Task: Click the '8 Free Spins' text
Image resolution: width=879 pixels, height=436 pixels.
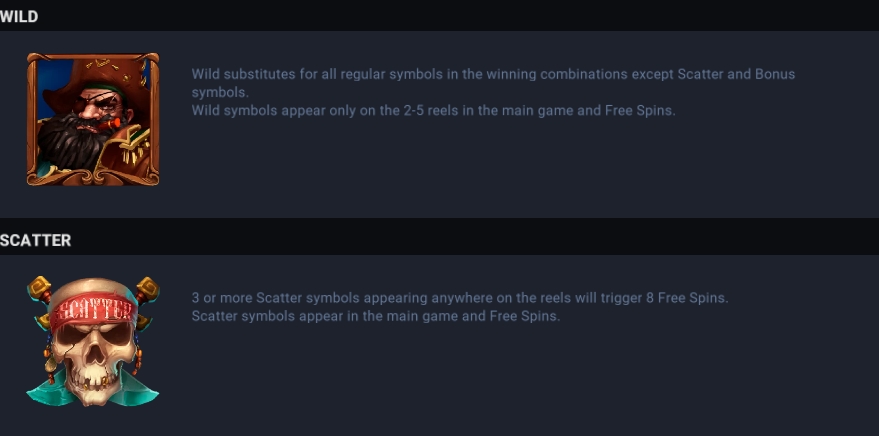Action: point(686,298)
